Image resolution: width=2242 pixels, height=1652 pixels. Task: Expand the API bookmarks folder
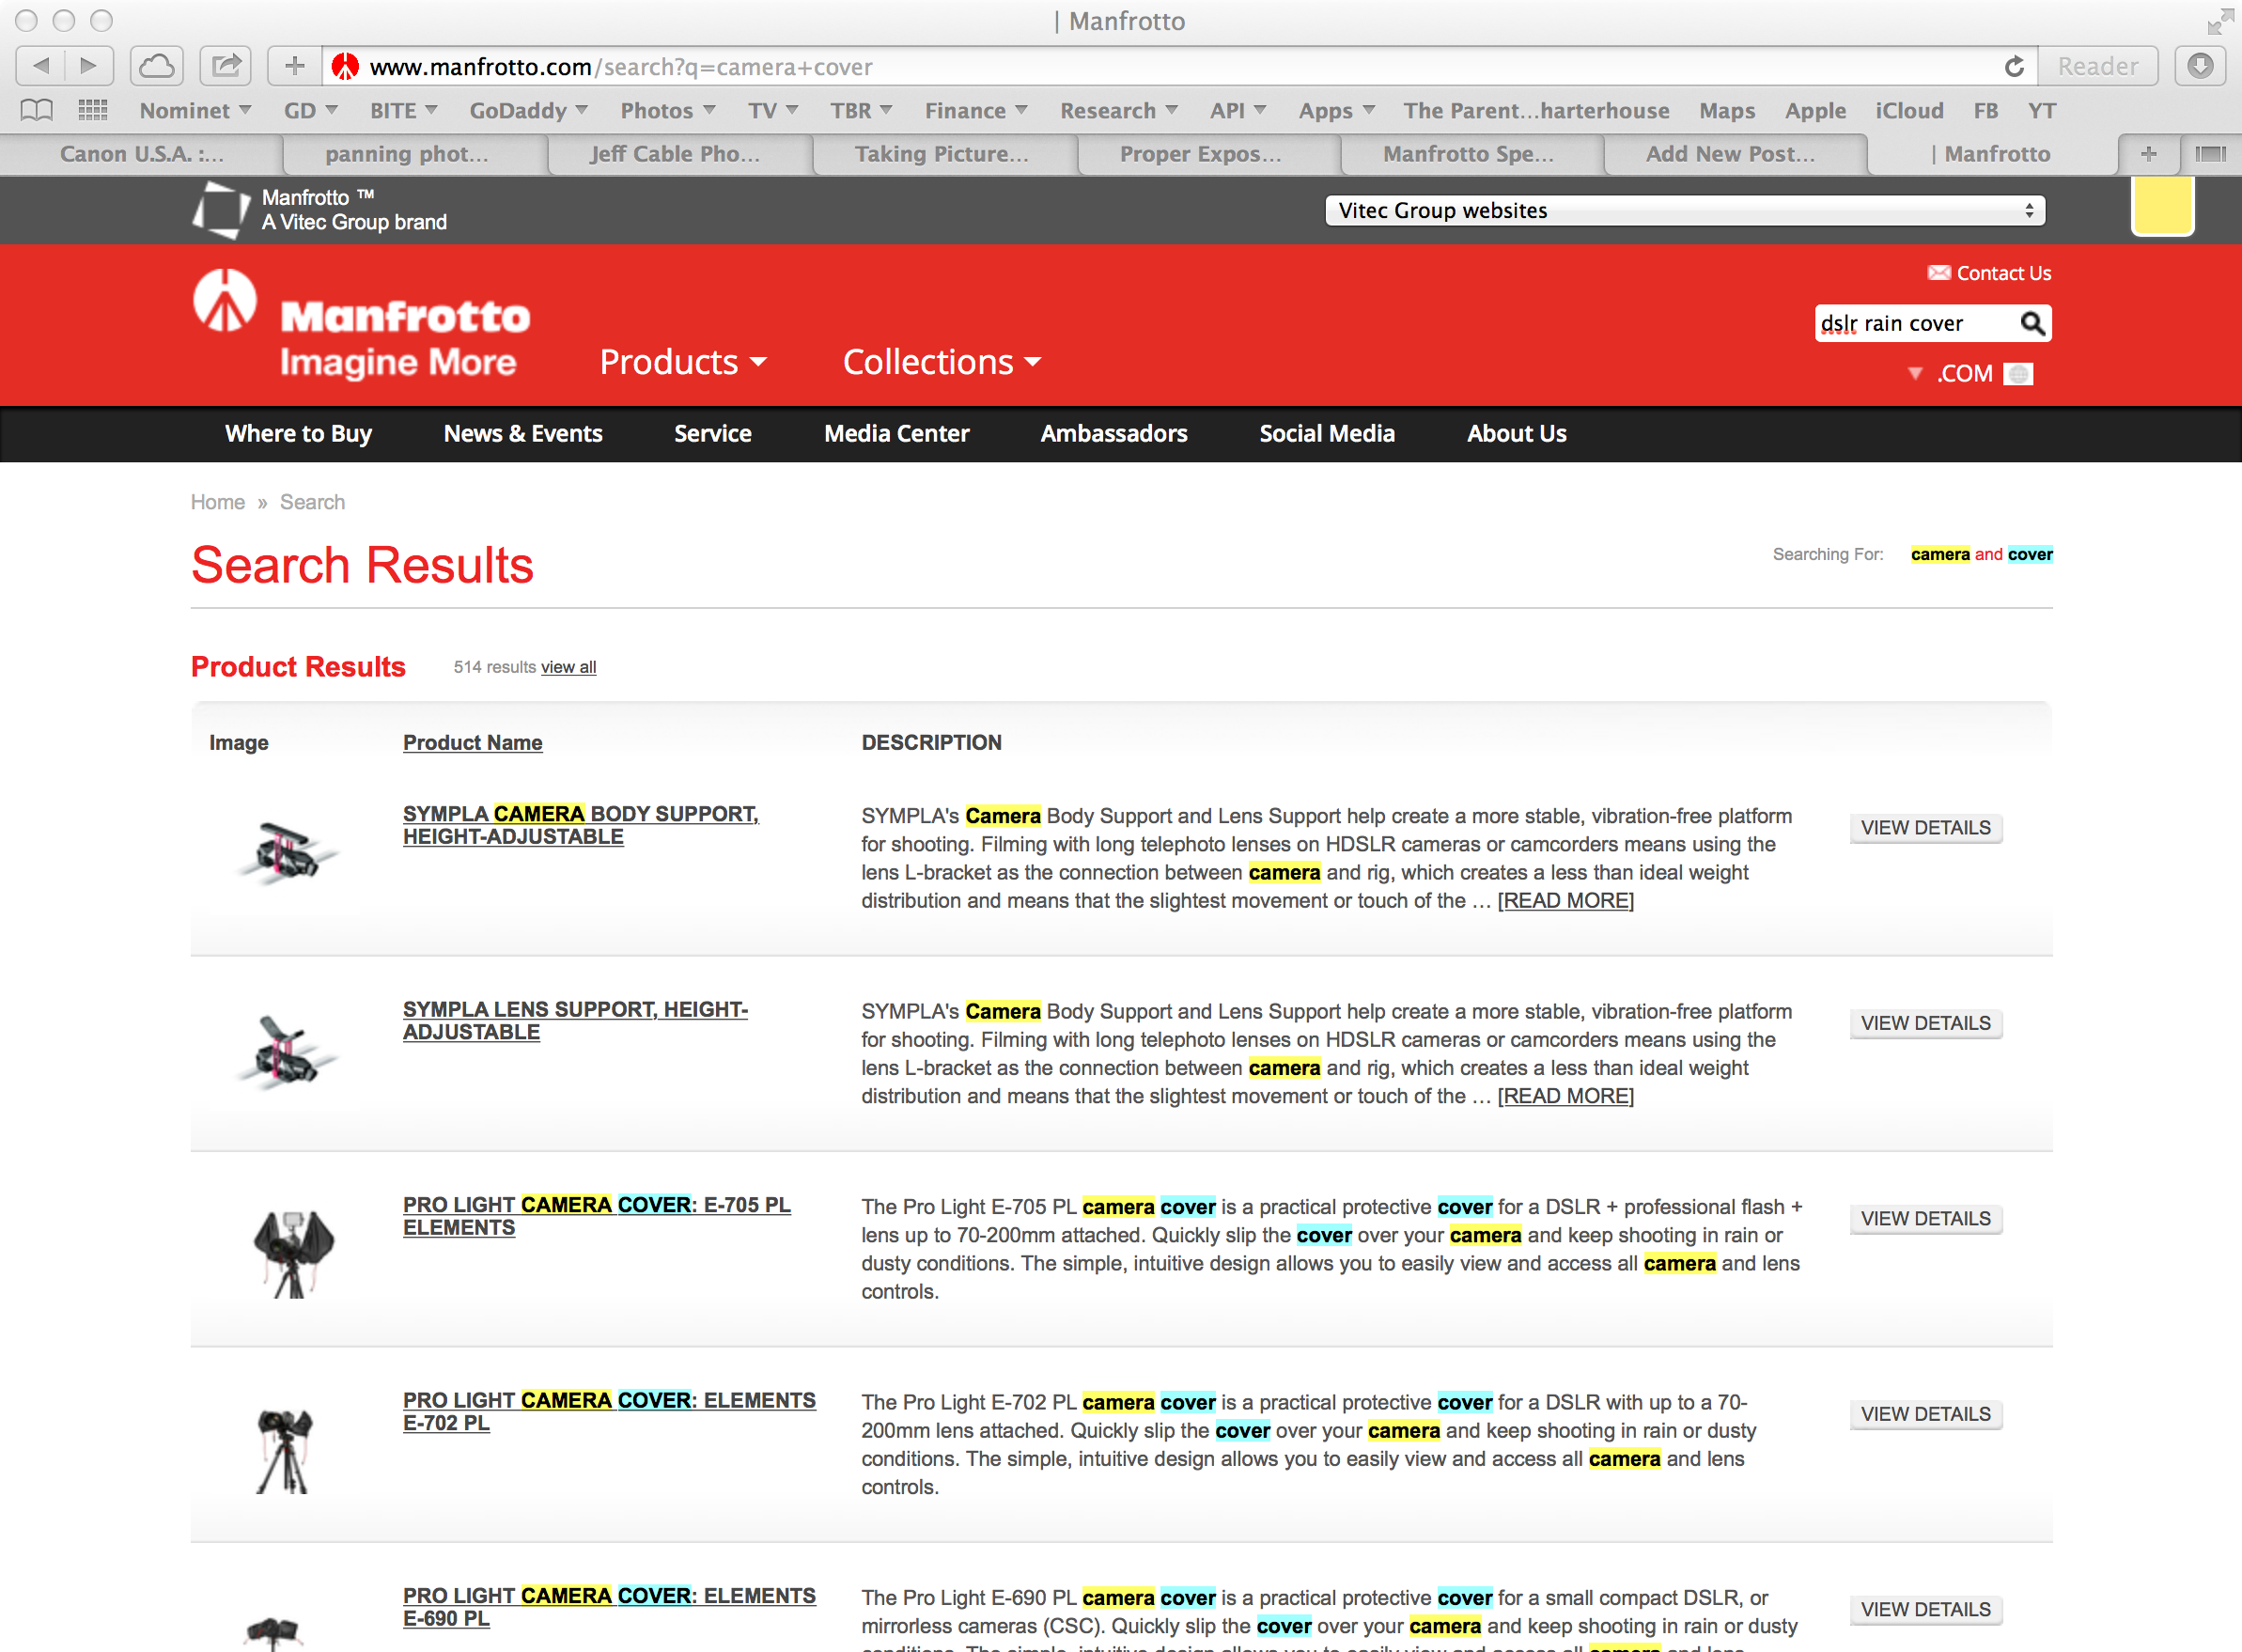pos(1238,110)
